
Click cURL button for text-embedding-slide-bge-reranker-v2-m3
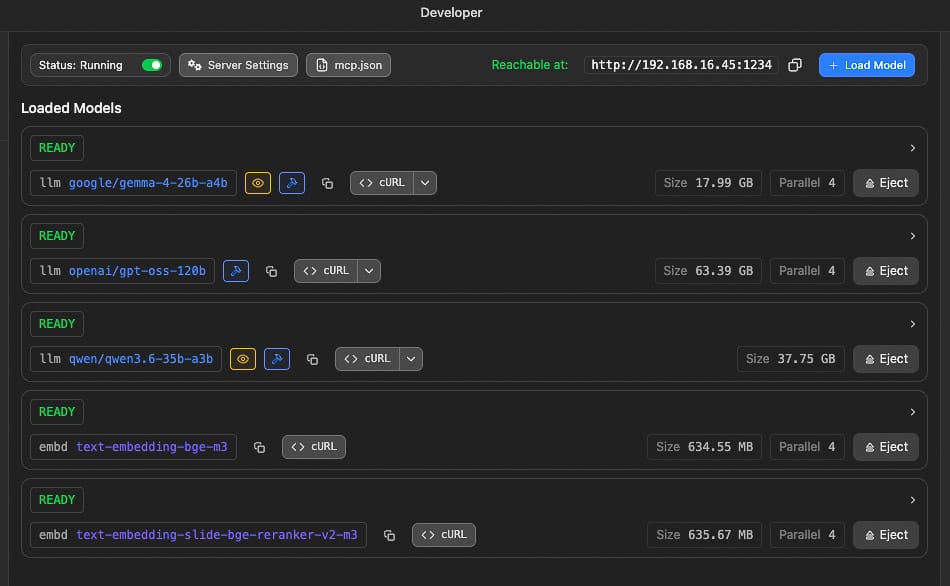(444, 534)
